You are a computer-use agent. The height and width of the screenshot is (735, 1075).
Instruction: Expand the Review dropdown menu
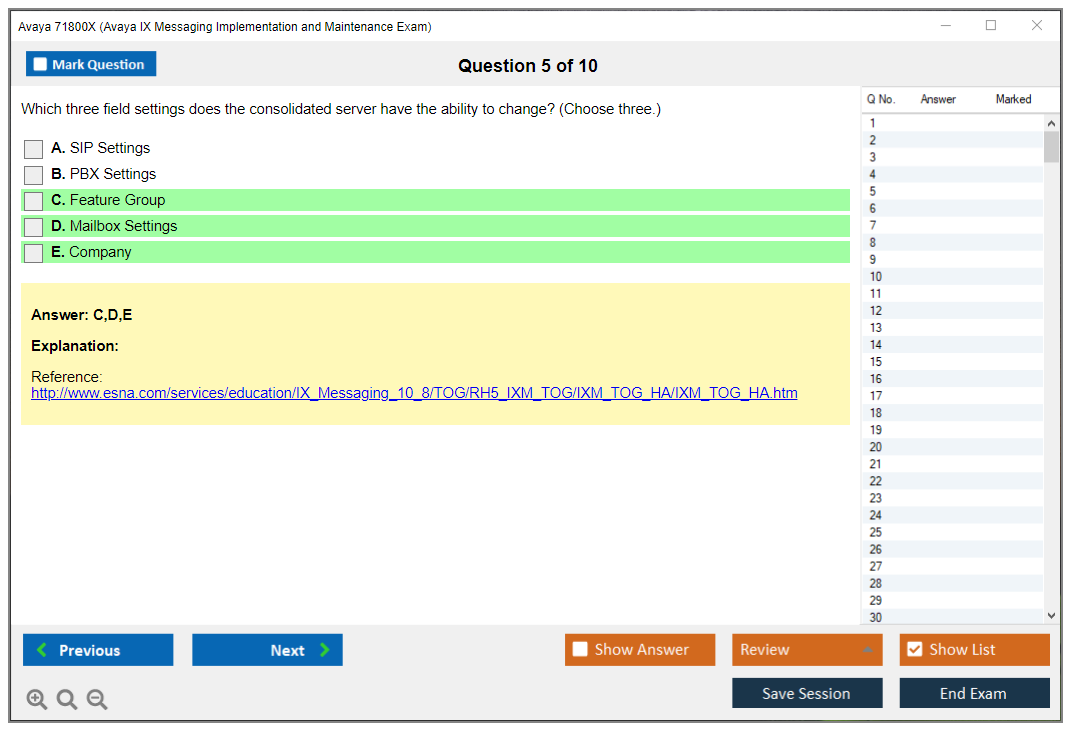pyautogui.click(x=867, y=650)
